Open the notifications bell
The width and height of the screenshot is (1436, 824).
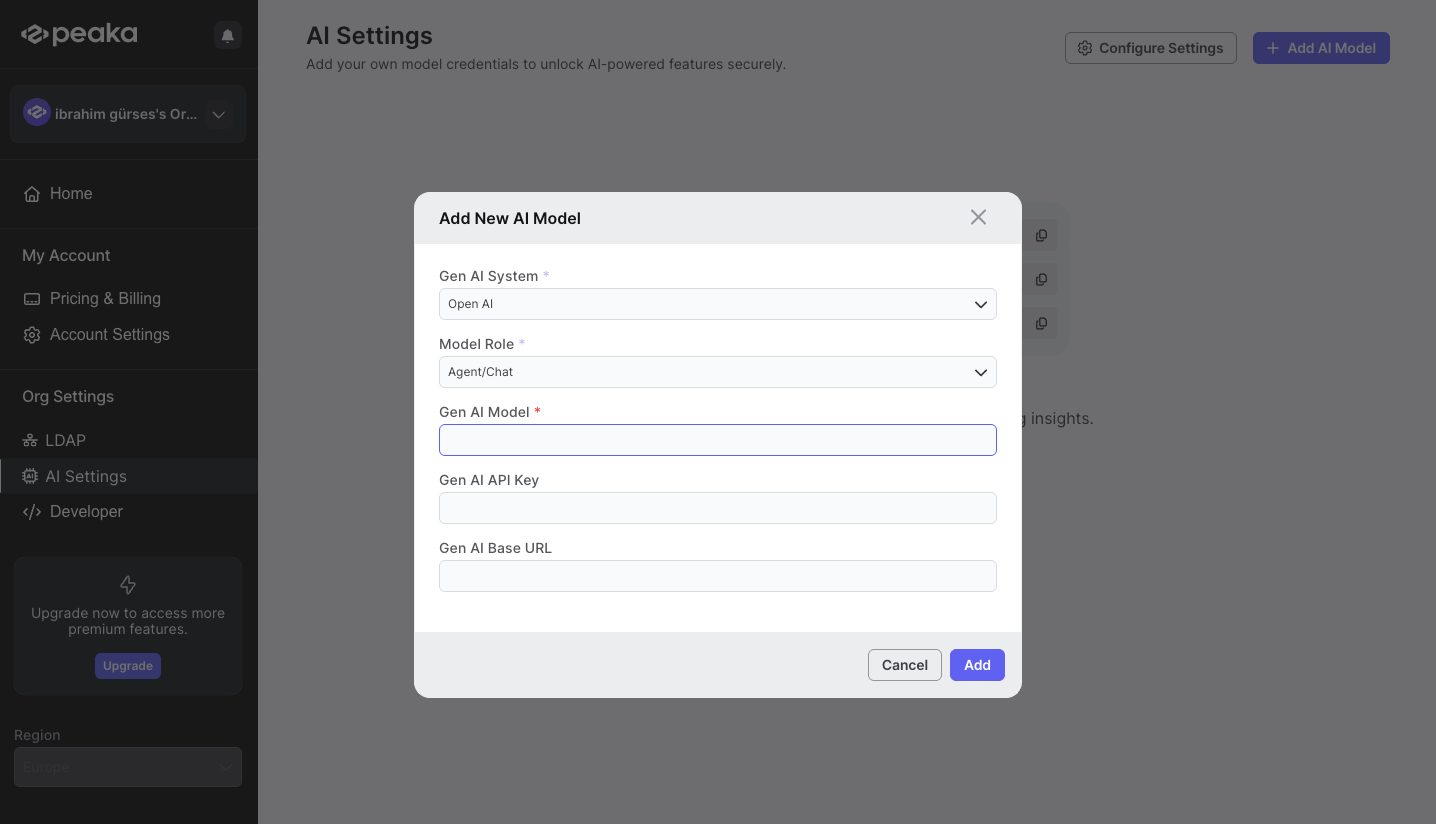coord(228,36)
